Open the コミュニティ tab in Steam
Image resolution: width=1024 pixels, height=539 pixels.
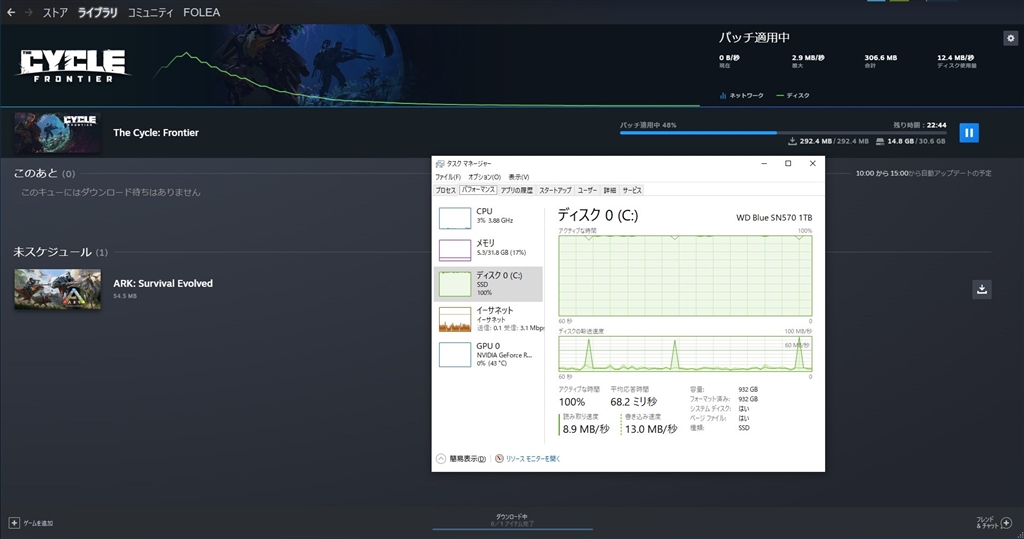150,12
